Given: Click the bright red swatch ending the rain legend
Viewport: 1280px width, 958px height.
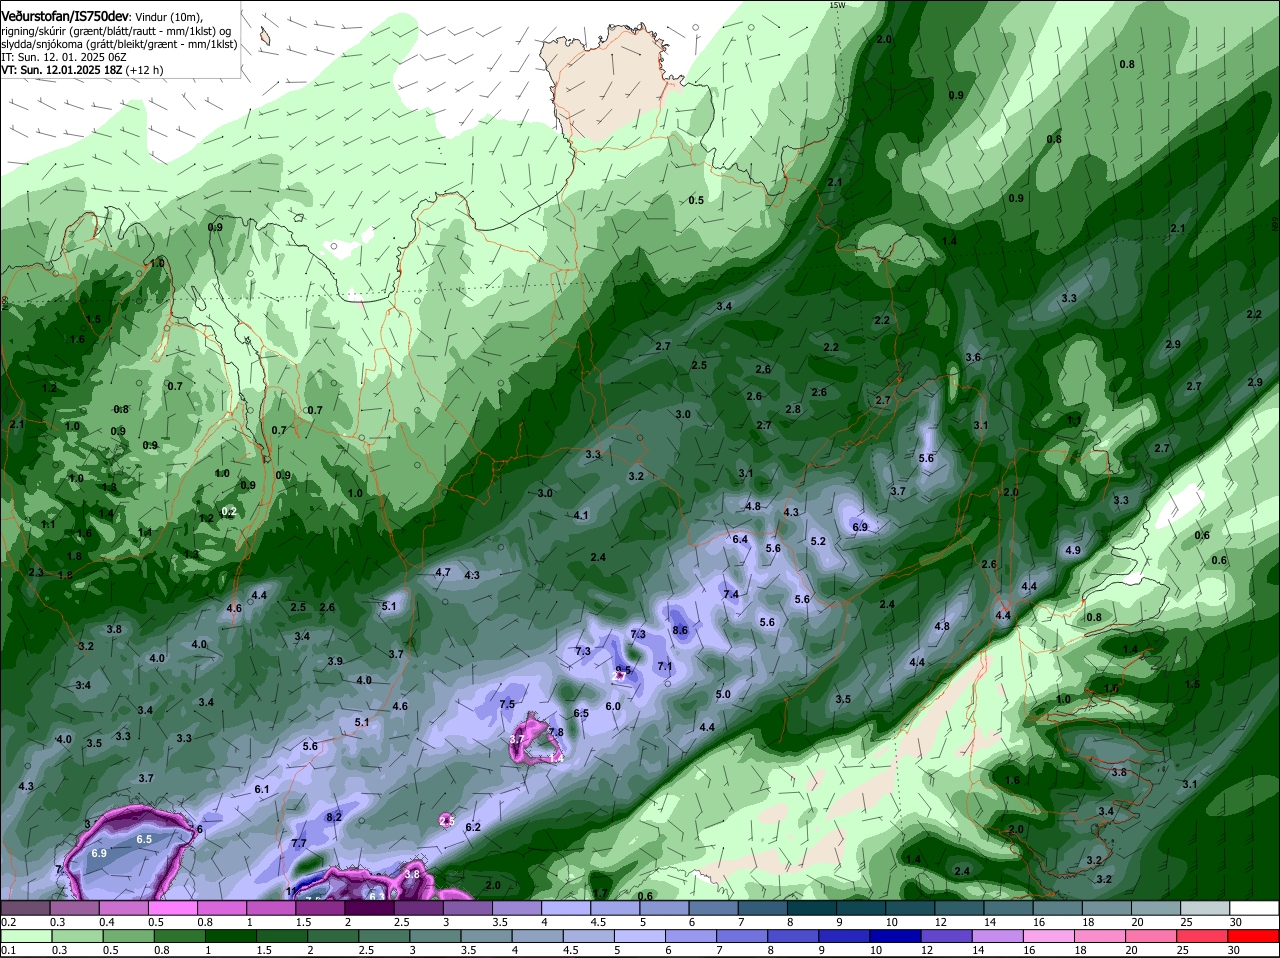Looking at the screenshot, I should (x=1255, y=936).
